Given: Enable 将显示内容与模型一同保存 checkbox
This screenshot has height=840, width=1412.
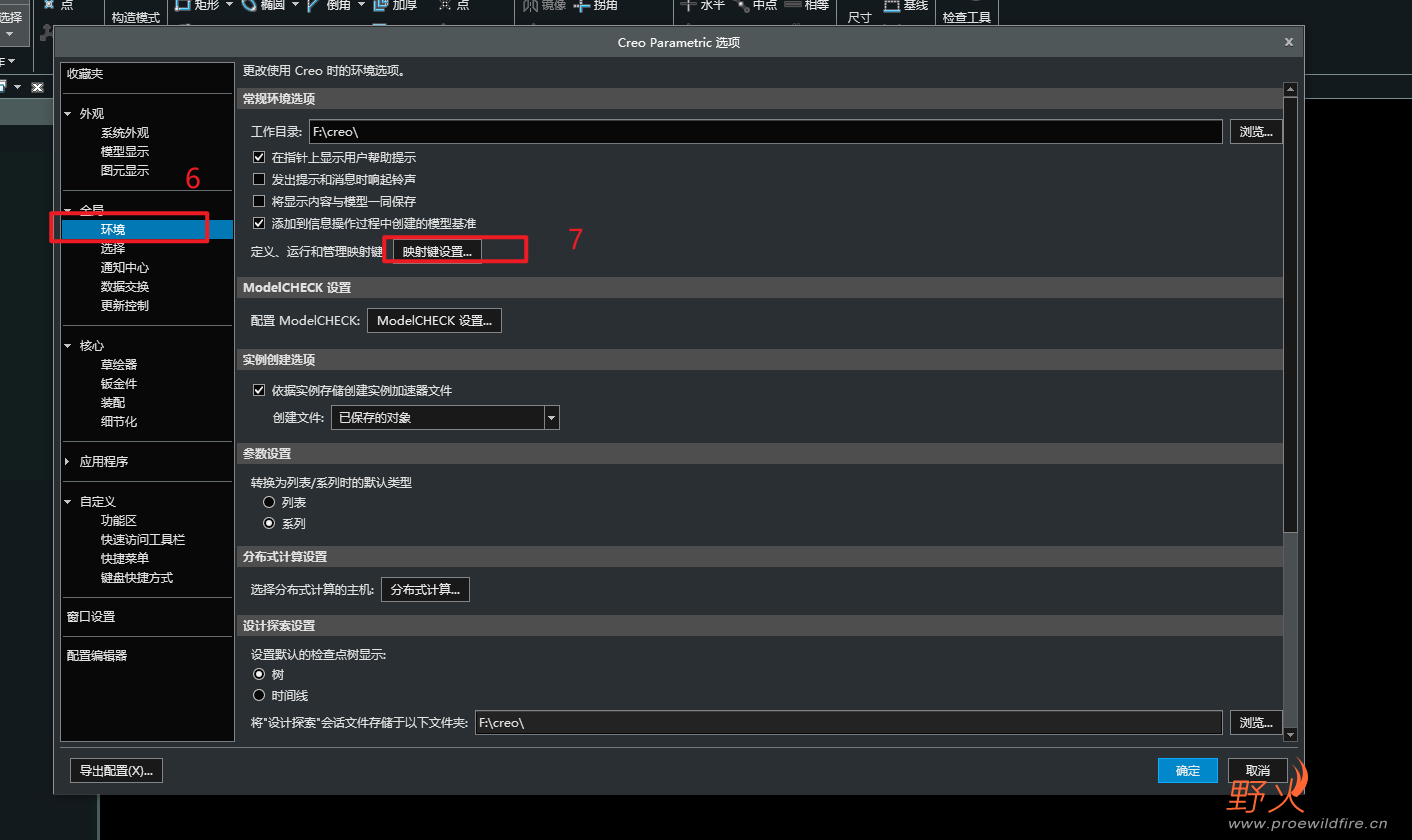Looking at the screenshot, I should [259, 201].
